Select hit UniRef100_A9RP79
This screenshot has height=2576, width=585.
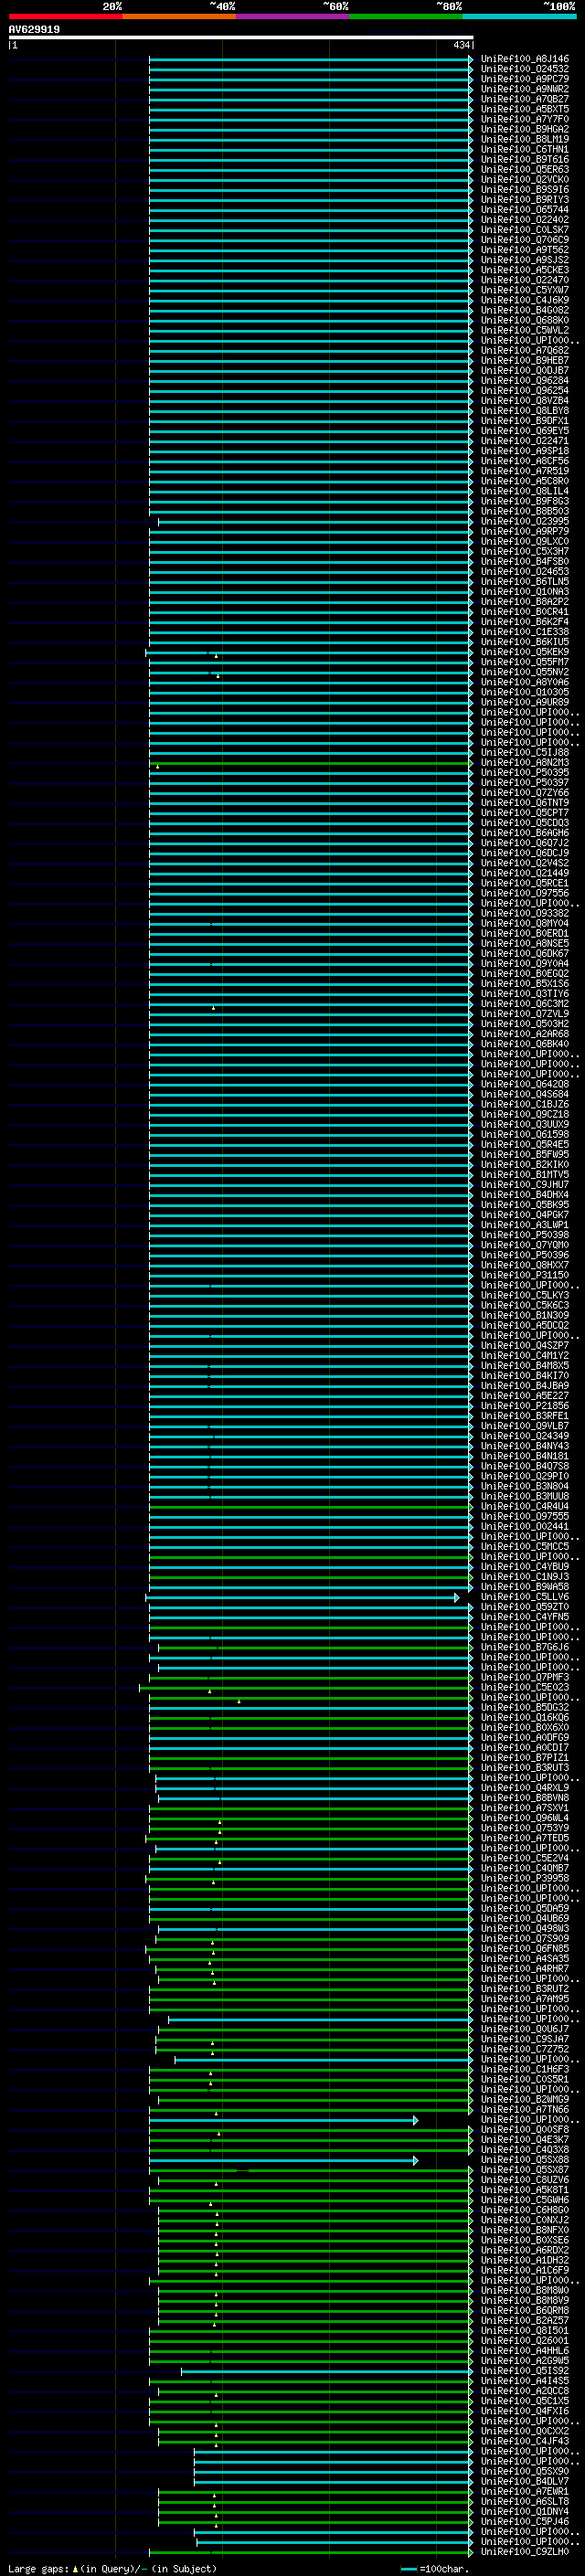(525, 531)
